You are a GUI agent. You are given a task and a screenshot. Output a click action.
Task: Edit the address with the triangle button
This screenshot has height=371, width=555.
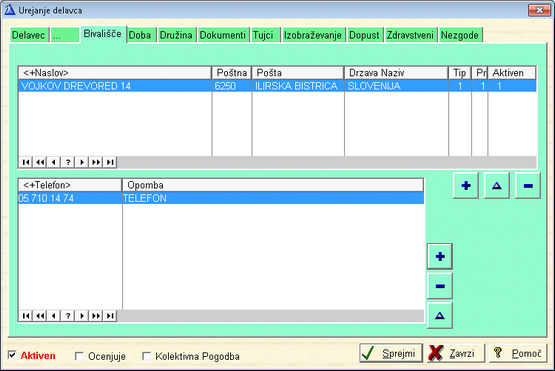(x=497, y=186)
